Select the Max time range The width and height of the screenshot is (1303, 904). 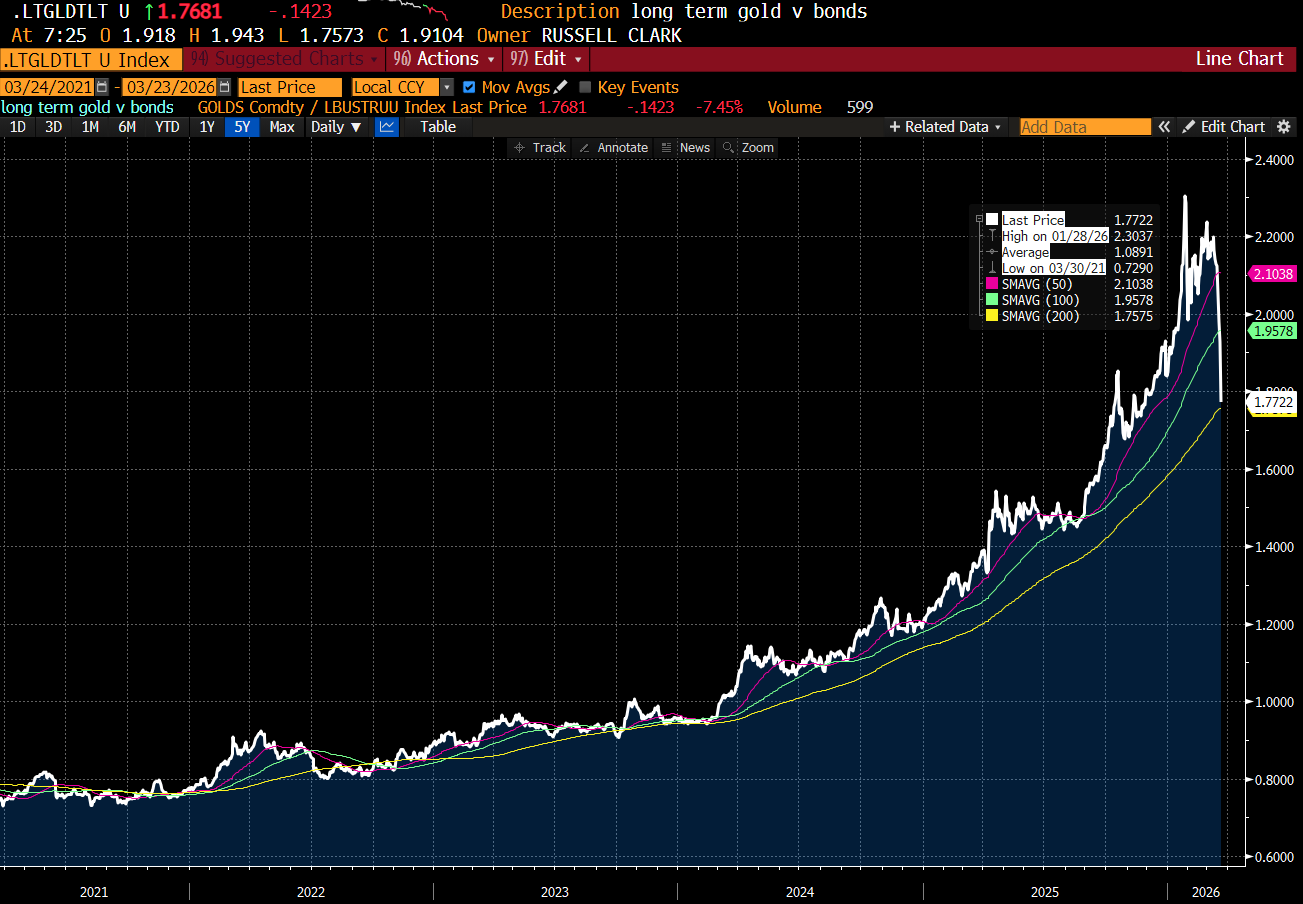pyautogui.click(x=282, y=127)
